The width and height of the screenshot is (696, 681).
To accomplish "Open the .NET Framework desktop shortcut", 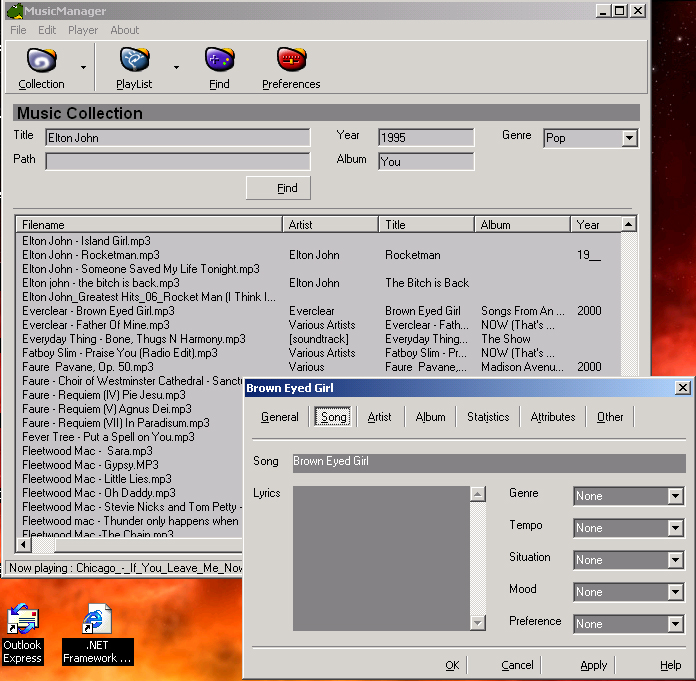I will [97, 622].
